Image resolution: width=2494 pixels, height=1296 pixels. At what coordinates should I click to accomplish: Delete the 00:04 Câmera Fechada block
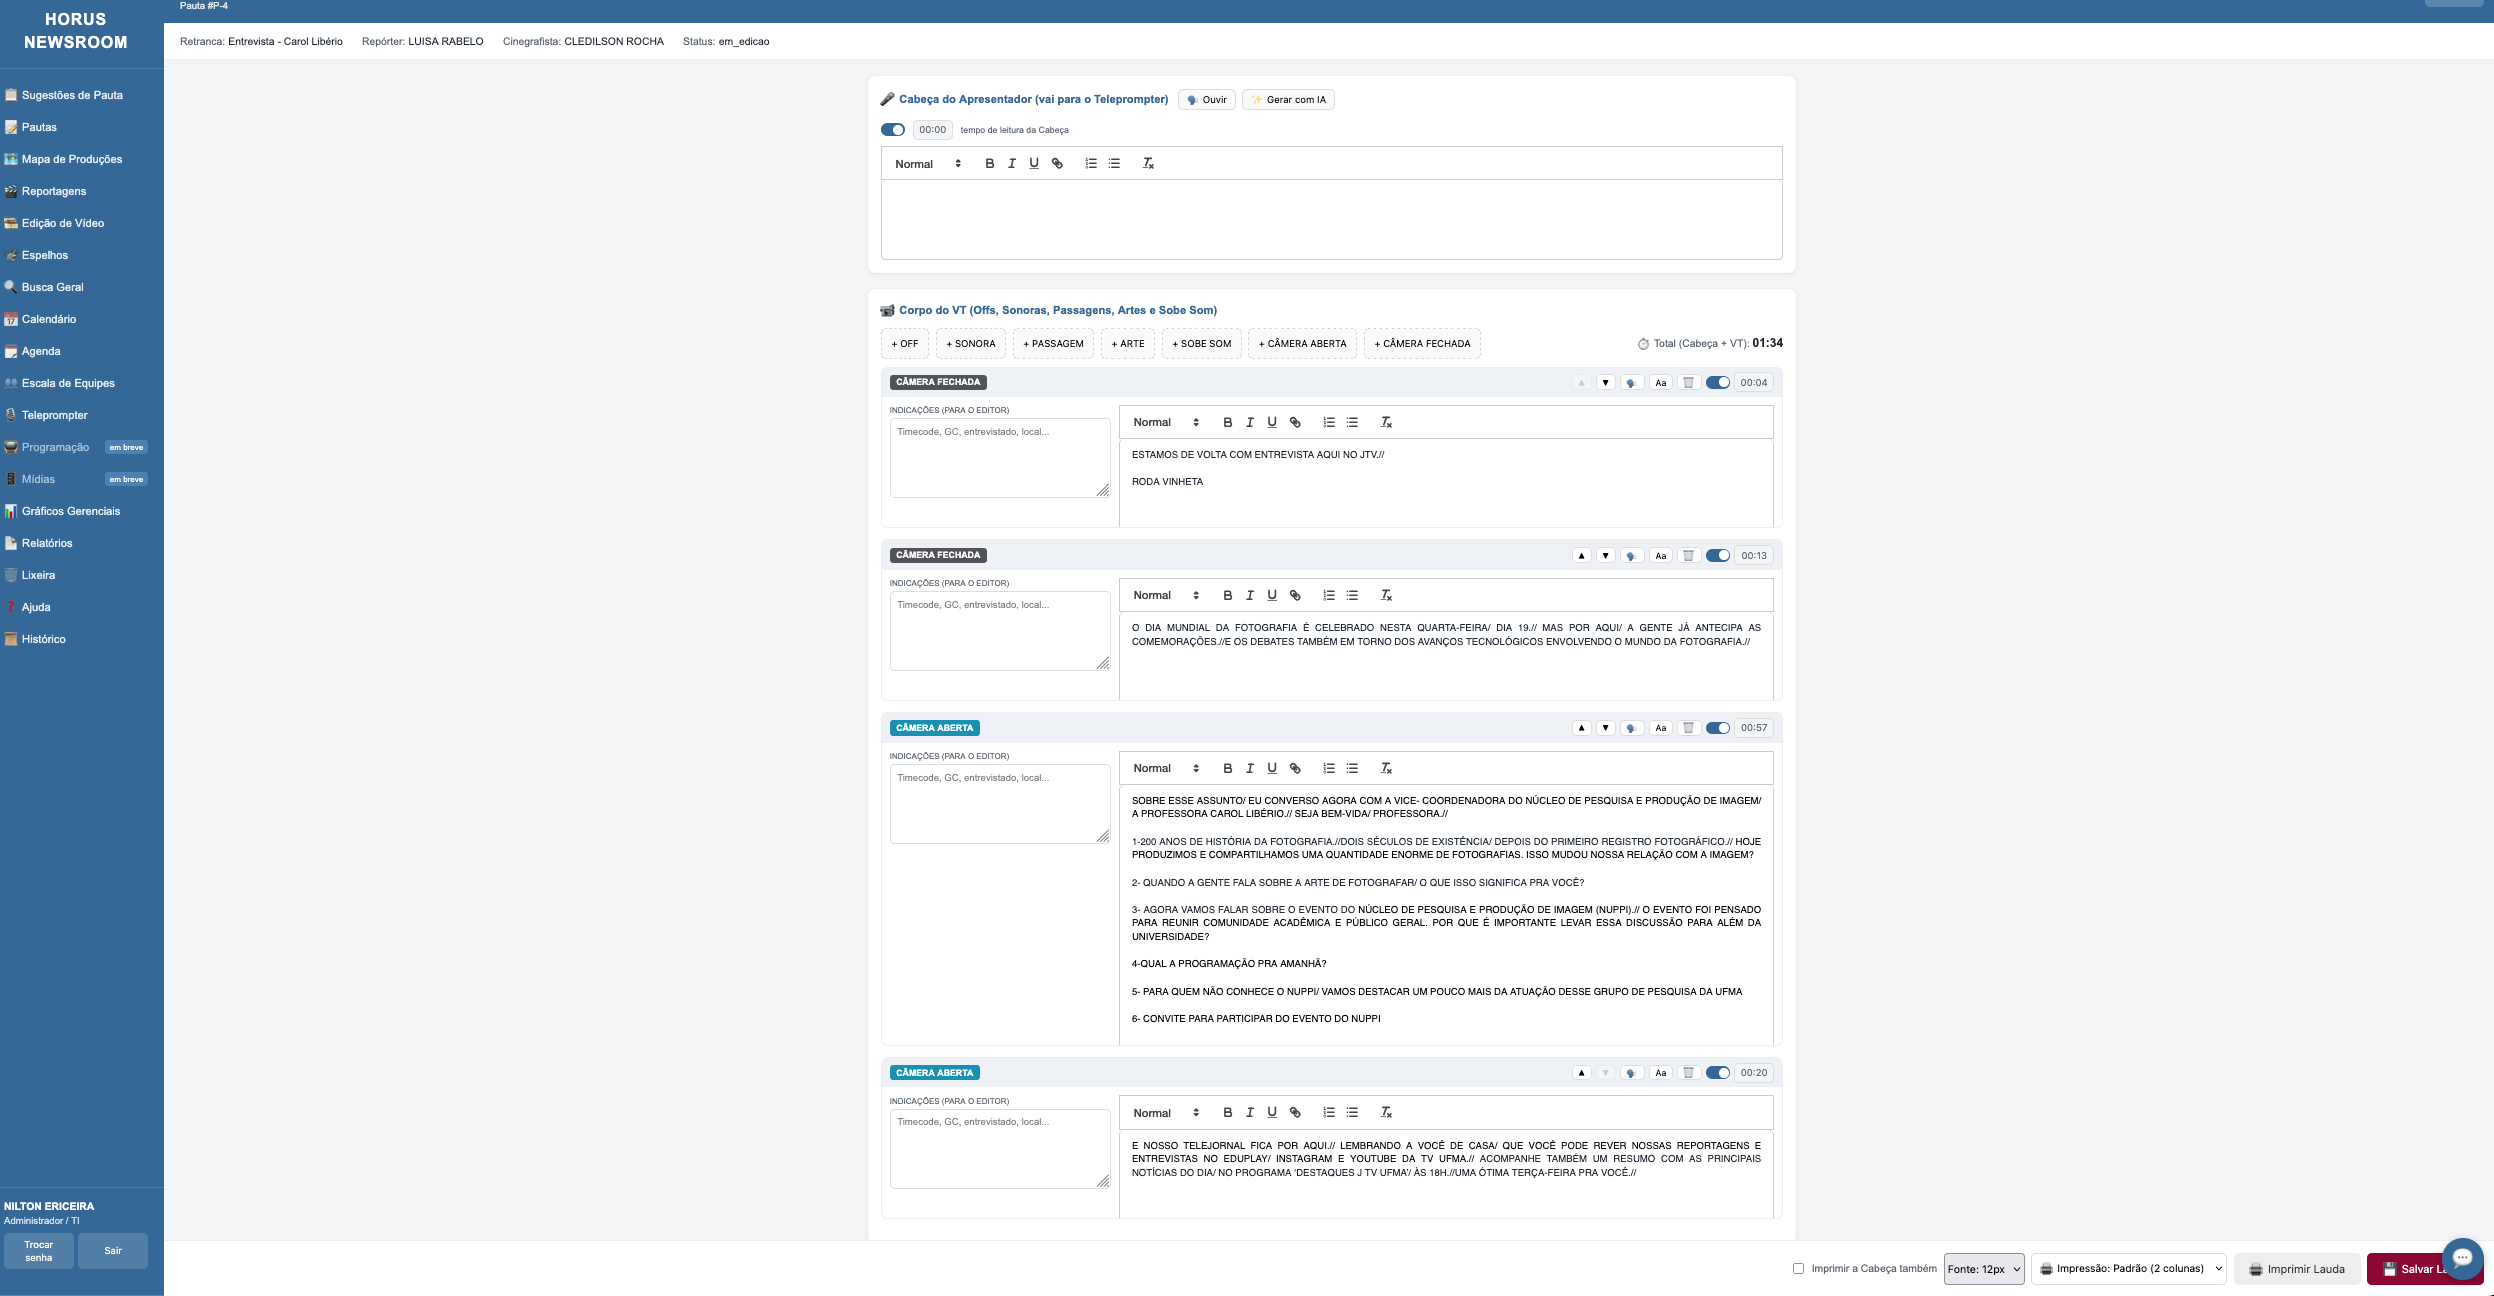(x=1688, y=383)
